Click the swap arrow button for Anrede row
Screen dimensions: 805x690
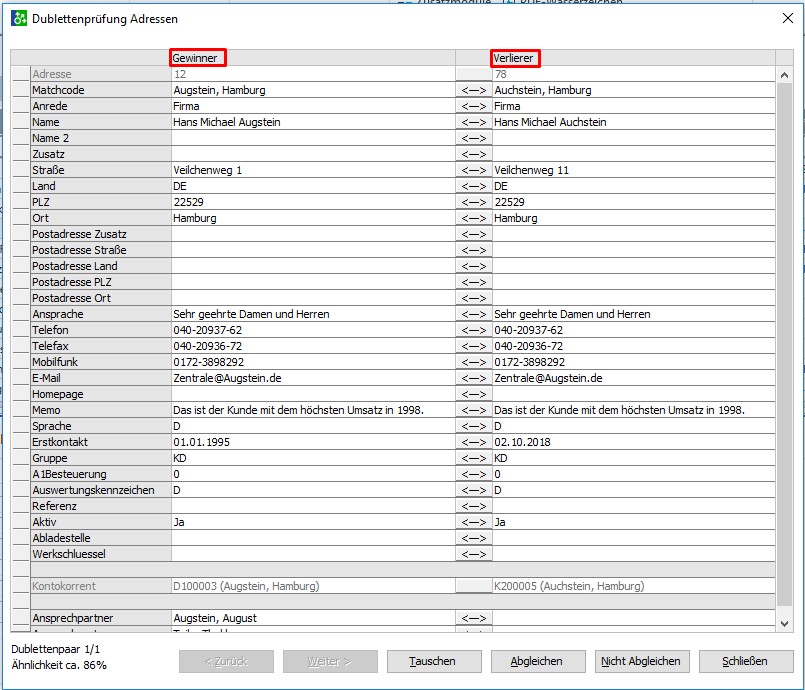pos(473,106)
